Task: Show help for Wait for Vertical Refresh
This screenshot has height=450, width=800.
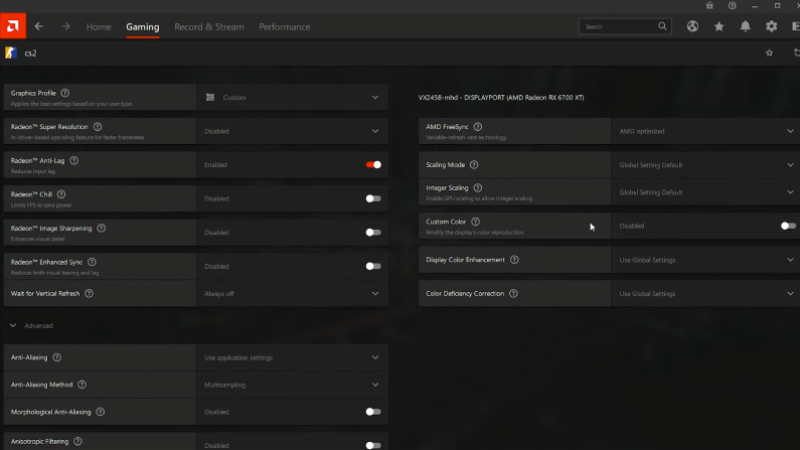Action: (x=89, y=293)
